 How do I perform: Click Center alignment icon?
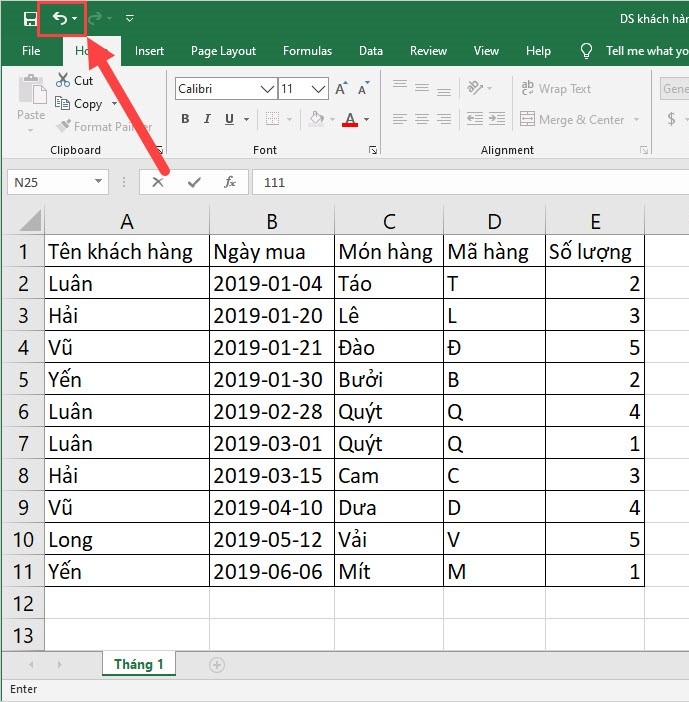(422, 119)
